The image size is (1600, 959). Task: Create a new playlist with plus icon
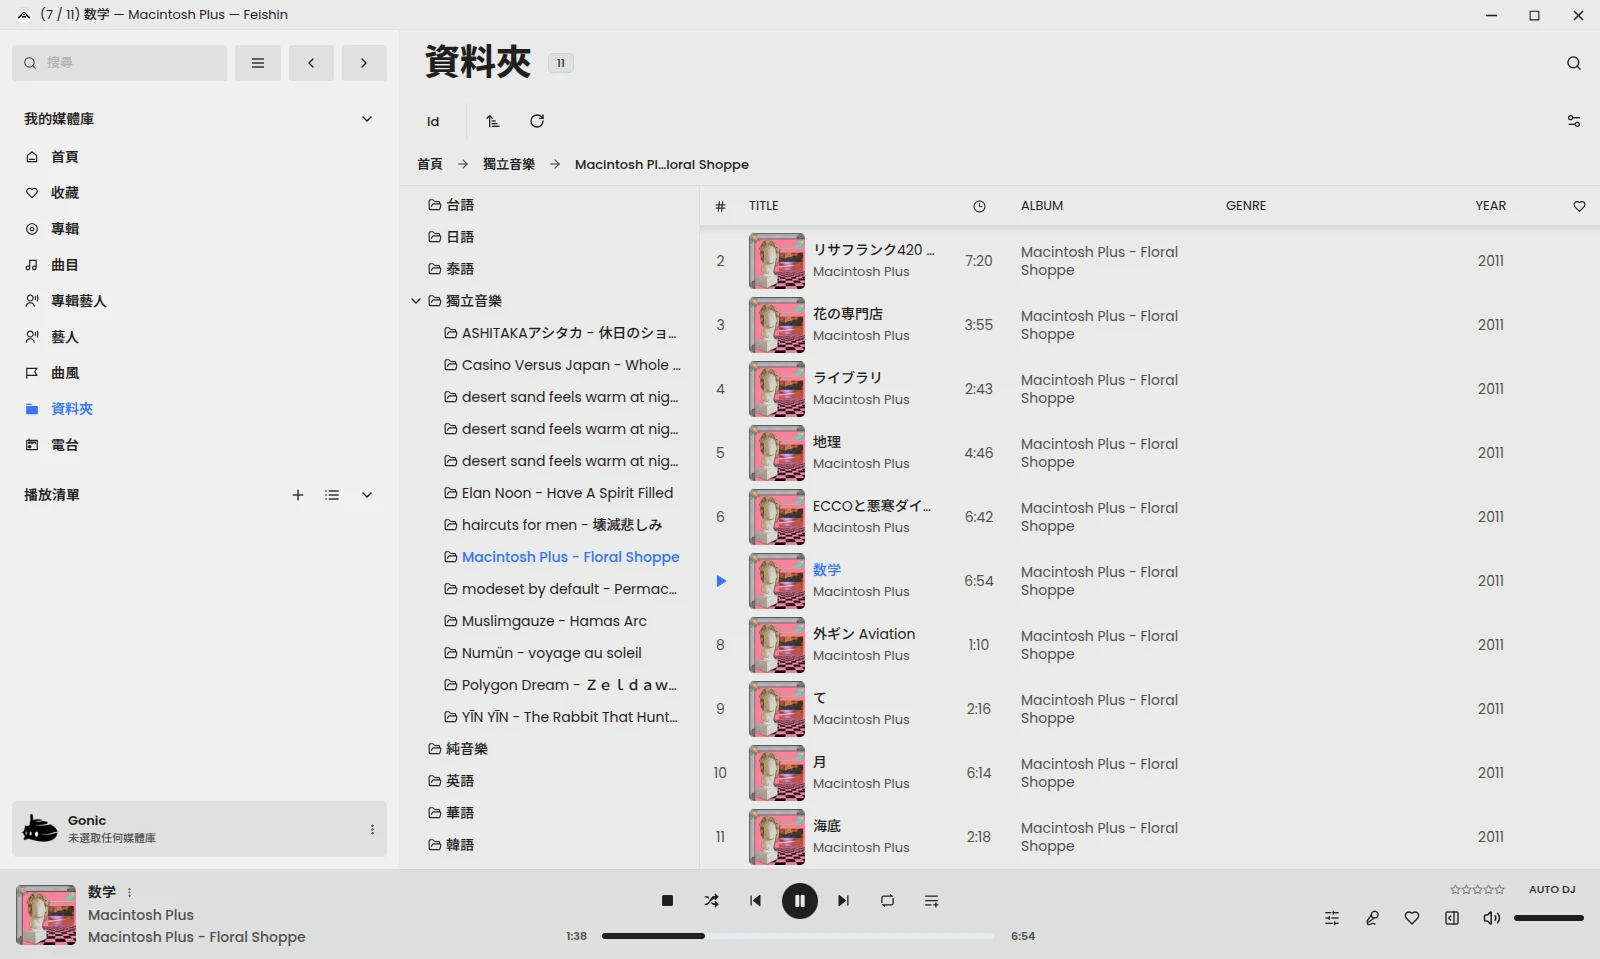pos(297,495)
